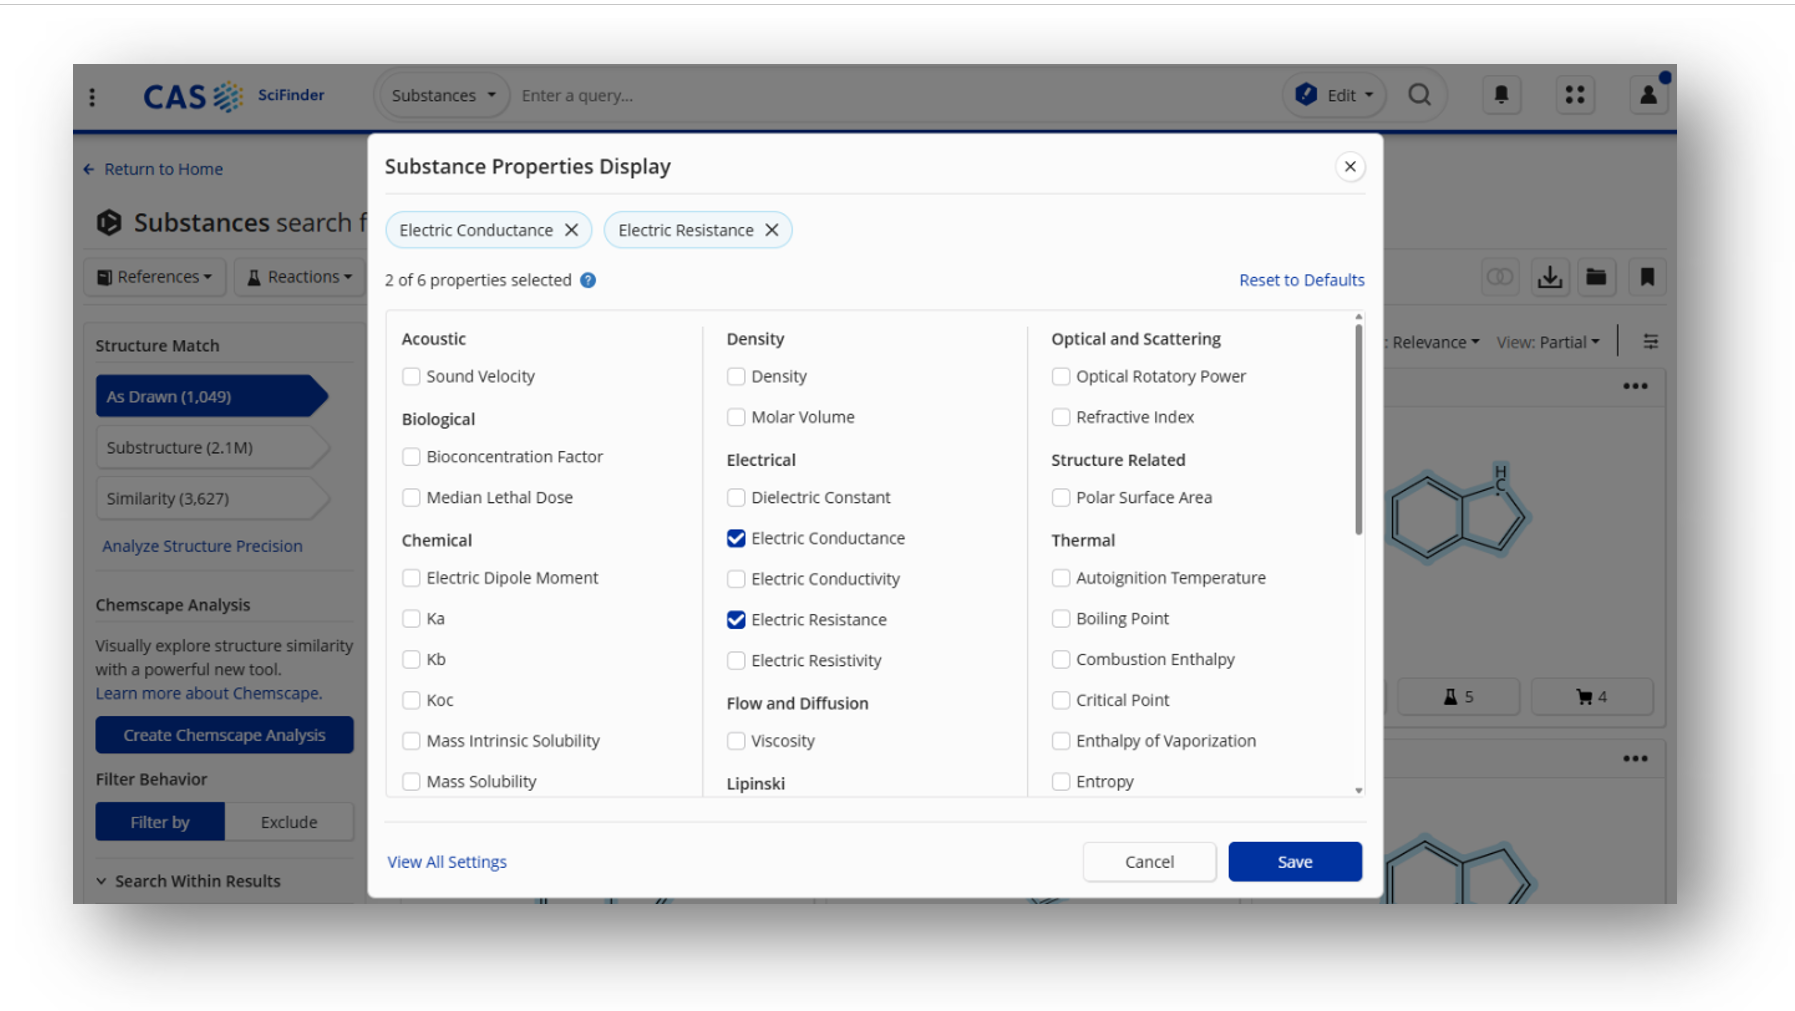This screenshot has height=1011, width=1795.
Task: Open the first result's ellipsis menu
Action: [x=1635, y=386]
